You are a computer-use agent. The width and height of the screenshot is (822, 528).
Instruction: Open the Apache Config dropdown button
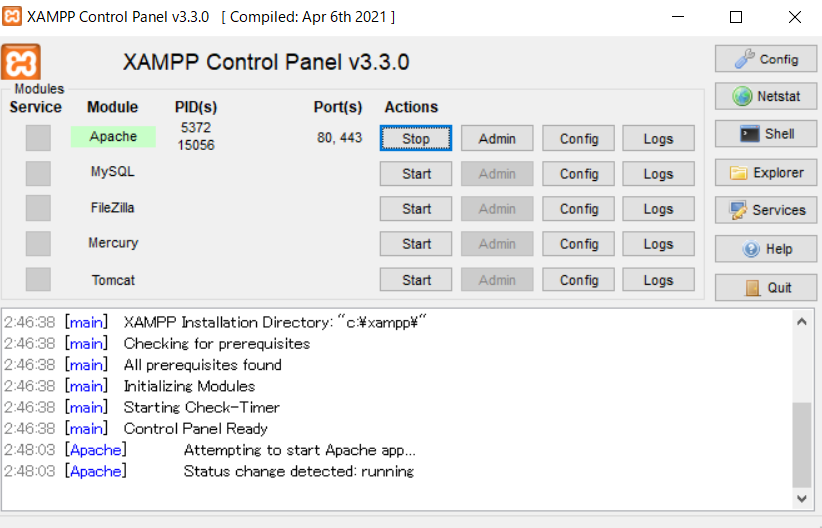(578, 138)
